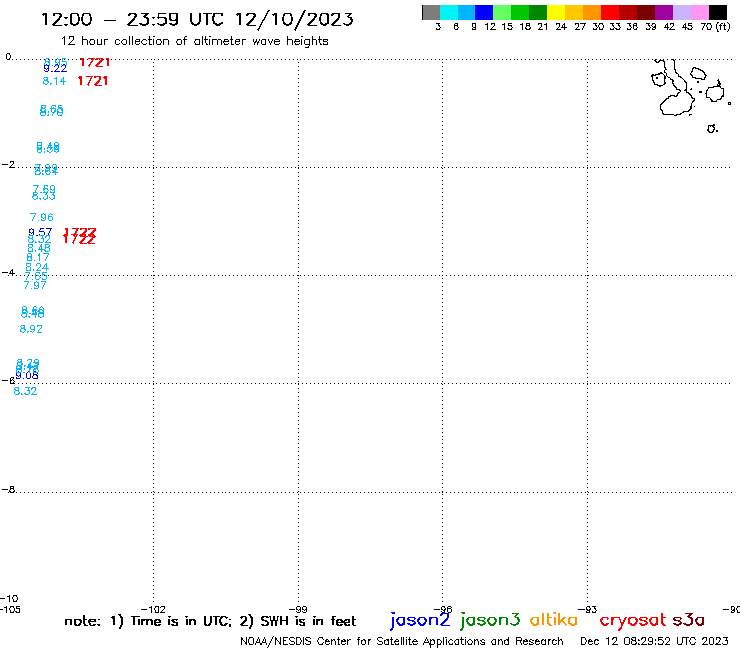This screenshot has height=650, width=740.
Task: Click the blue "jason2" satellite legend
Action: coord(420,620)
